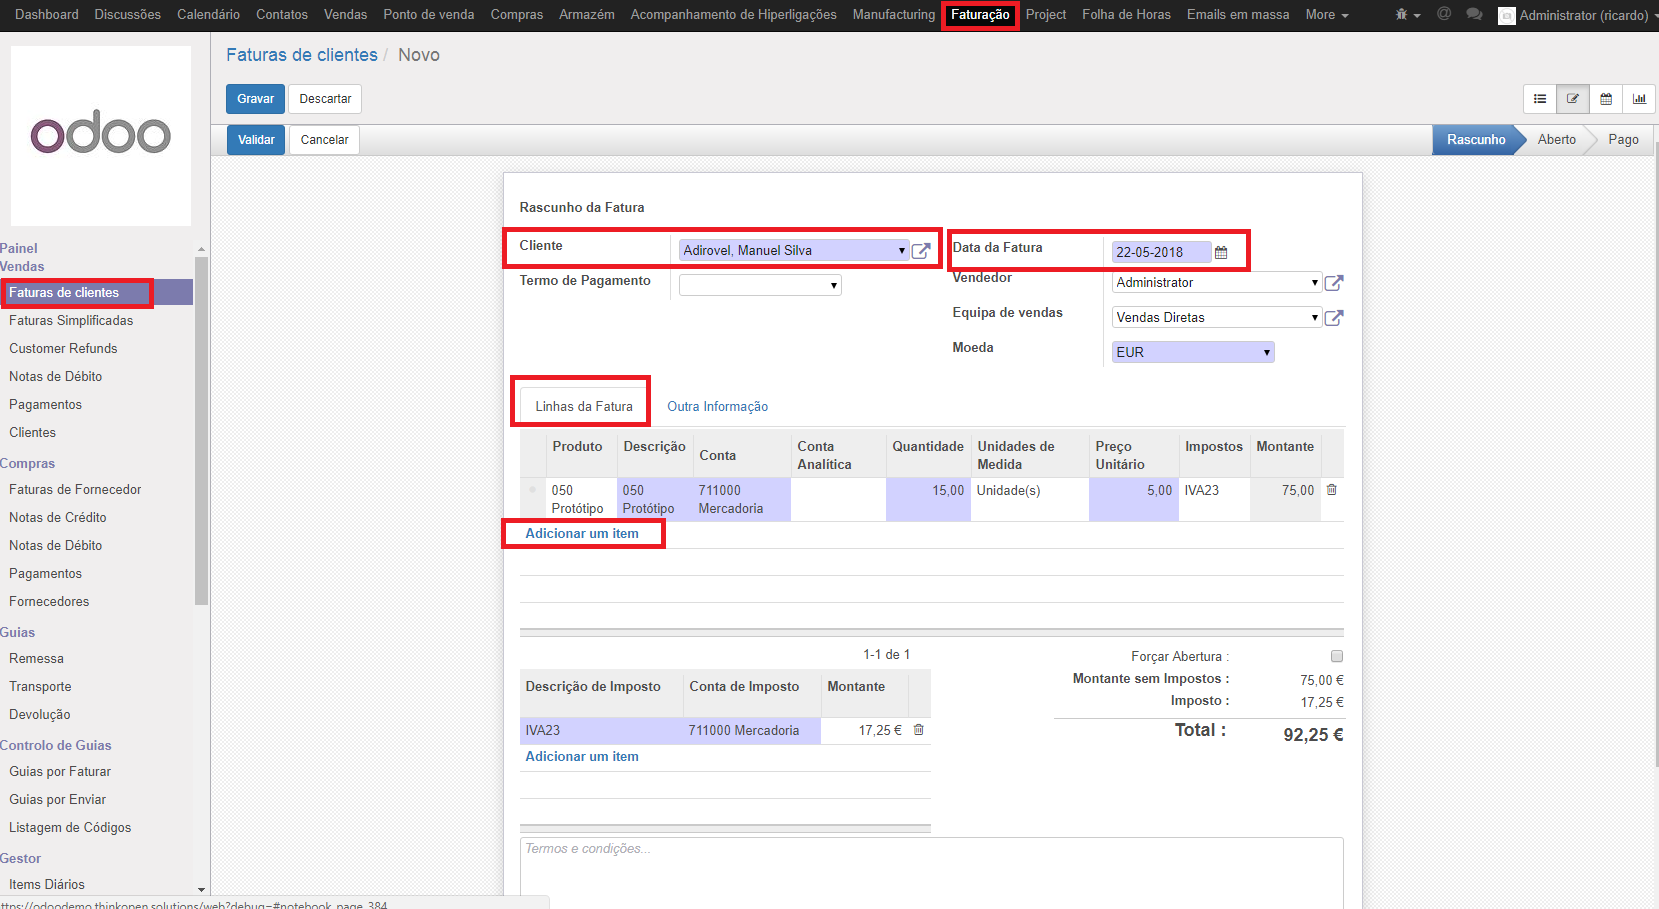Switch to graph view icon
The height and width of the screenshot is (909, 1659).
pyautogui.click(x=1639, y=99)
